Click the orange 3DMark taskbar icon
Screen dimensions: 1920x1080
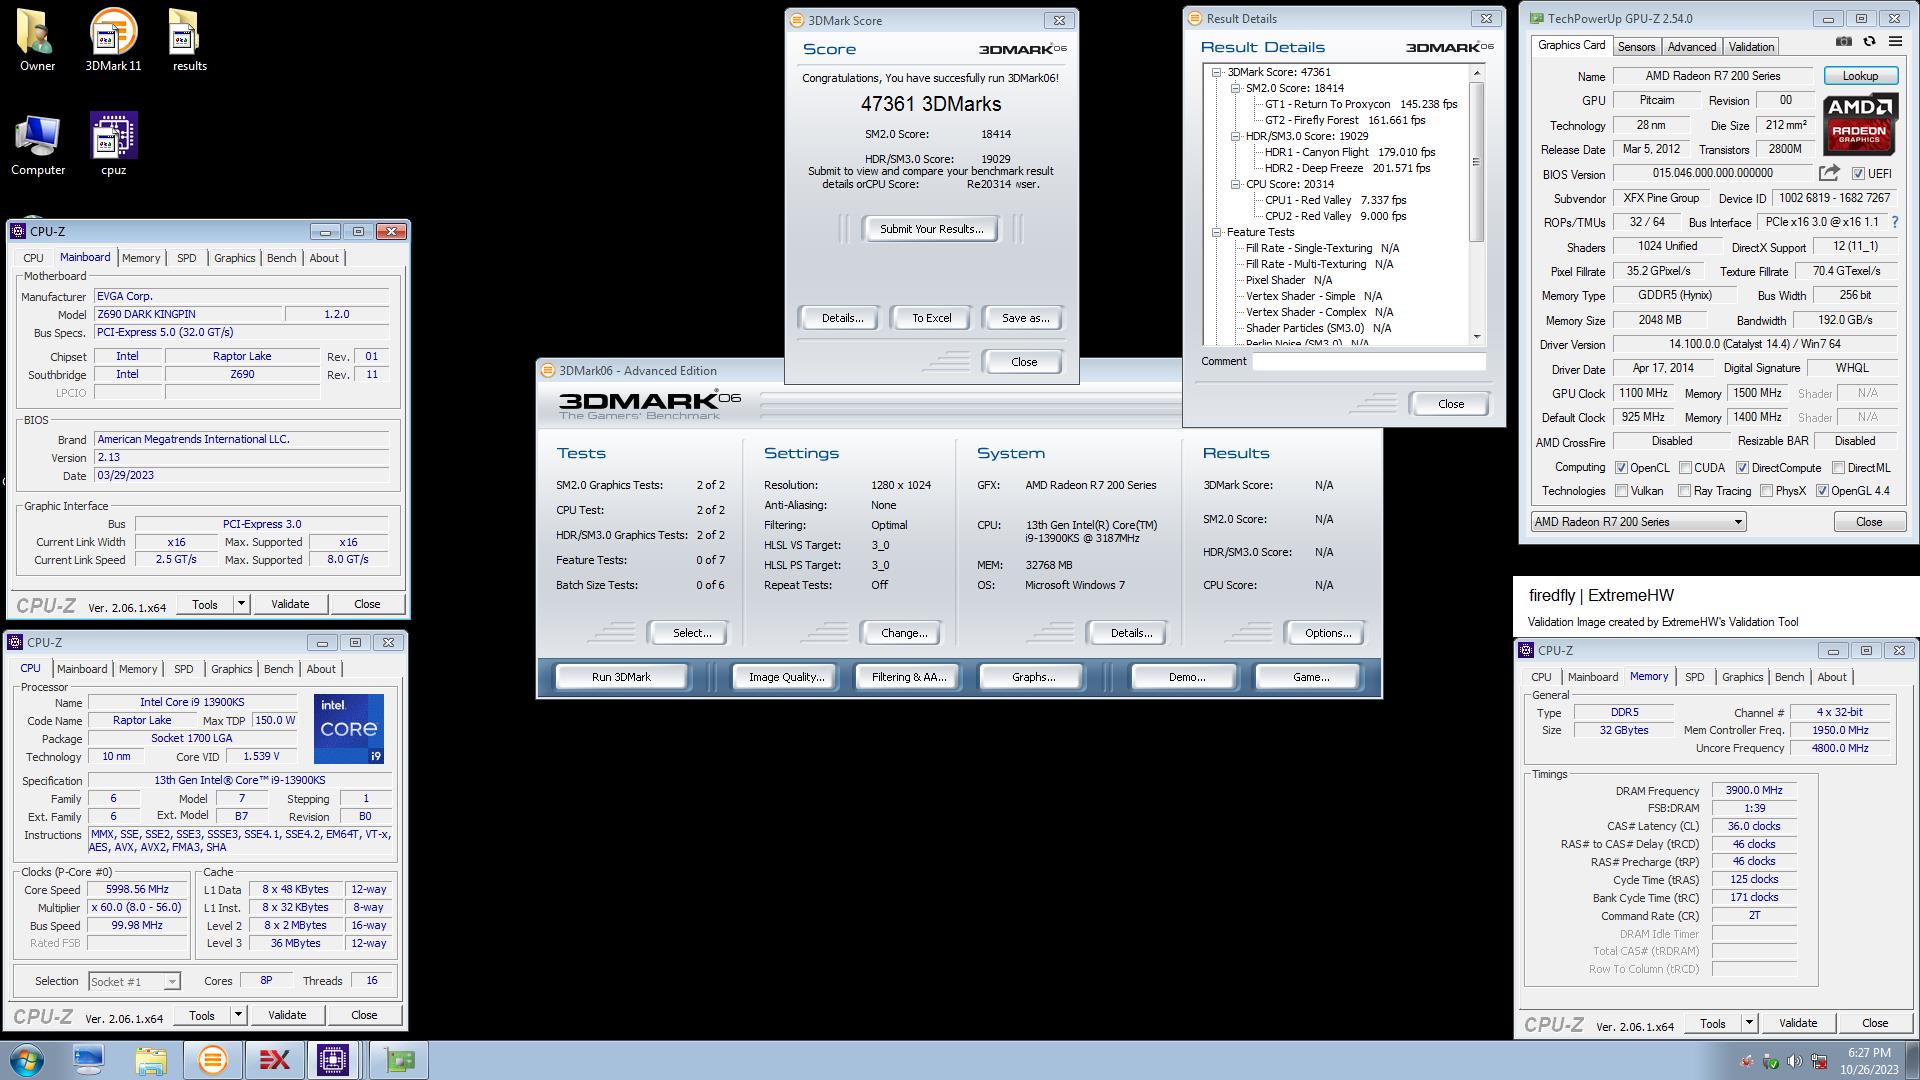tap(212, 1060)
